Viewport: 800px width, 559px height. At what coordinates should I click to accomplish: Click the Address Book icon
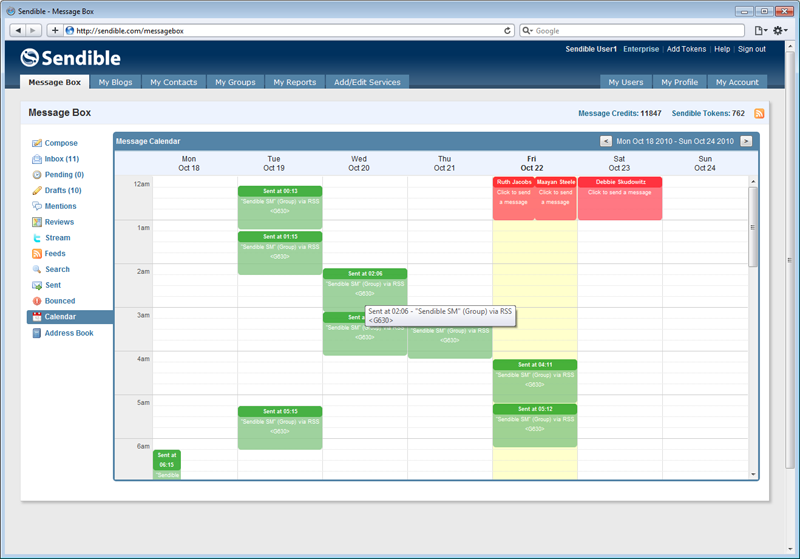coord(37,333)
